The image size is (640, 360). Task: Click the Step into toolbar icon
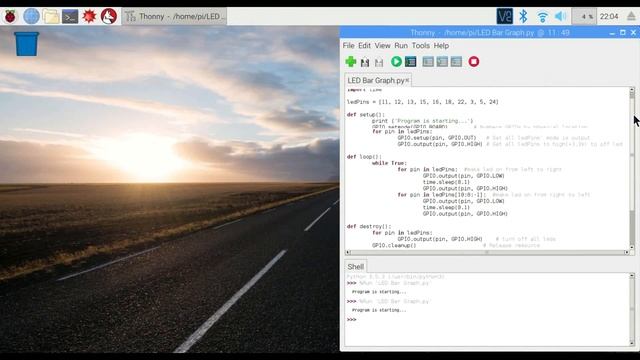tap(442, 62)
